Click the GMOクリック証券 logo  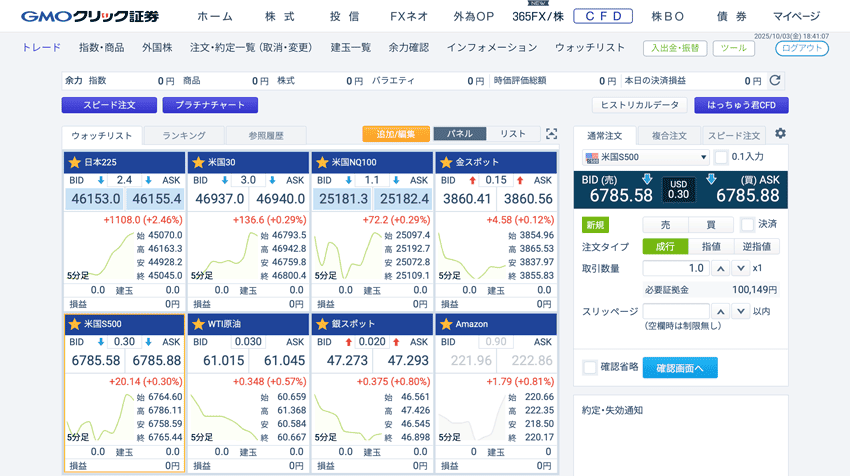90,17
